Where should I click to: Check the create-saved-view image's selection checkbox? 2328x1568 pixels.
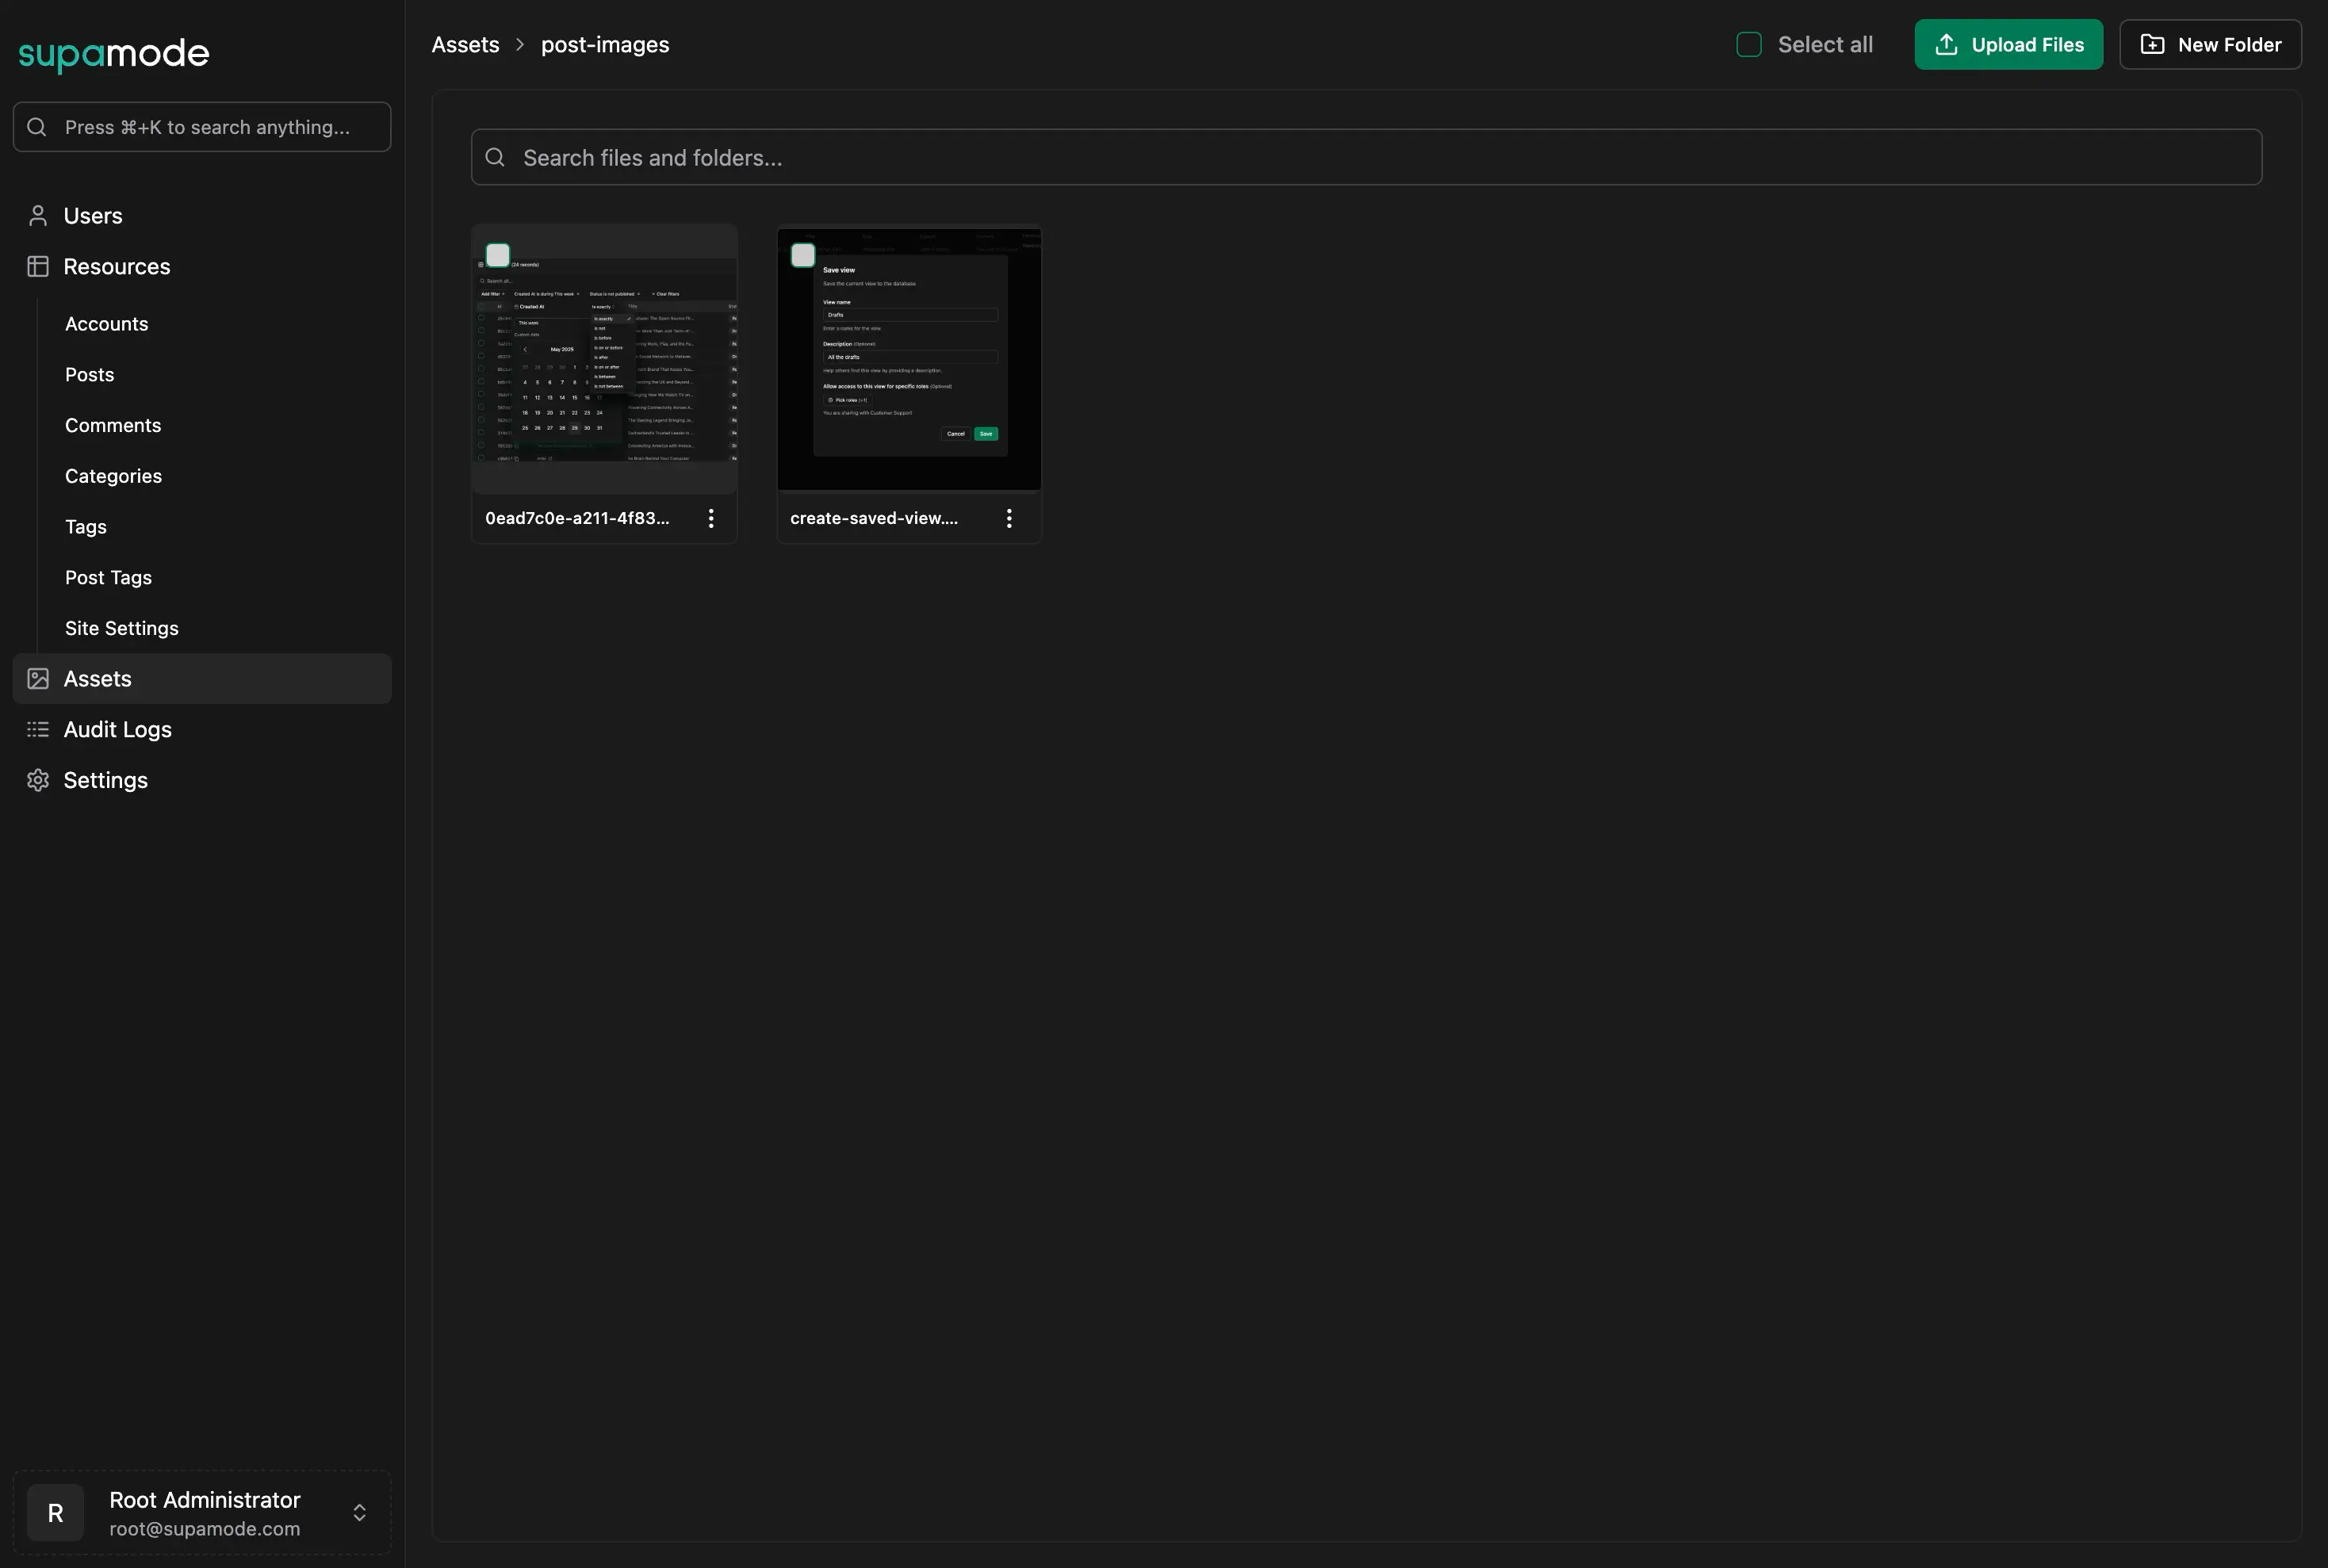click(803, 255)
